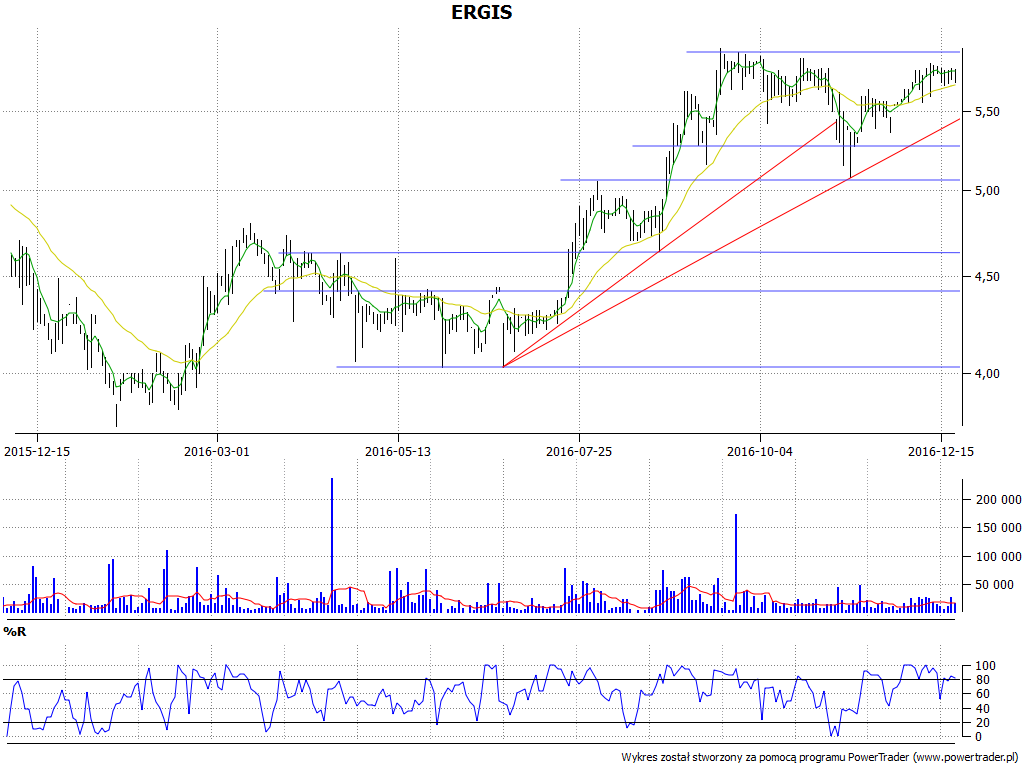Click the %R indicator label

tap(15, 632)
